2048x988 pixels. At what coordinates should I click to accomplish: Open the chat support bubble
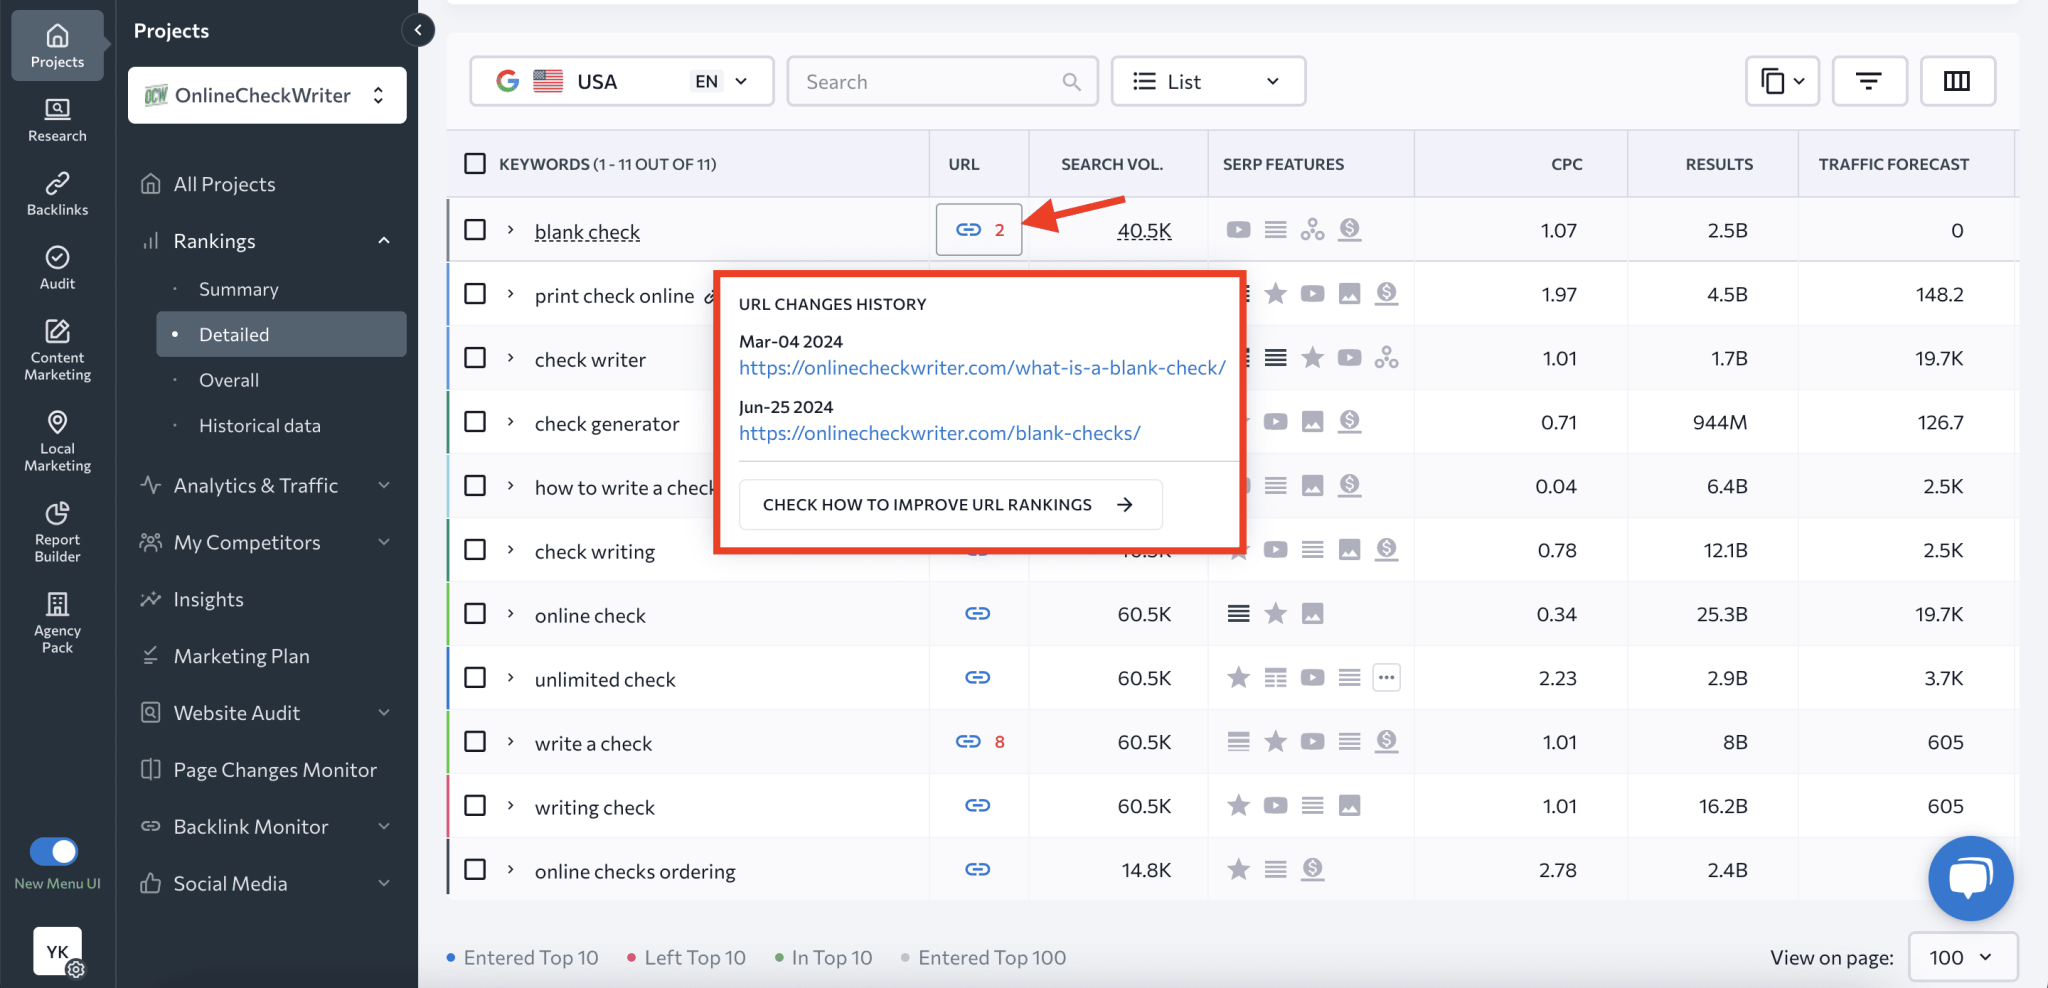click(1969, 878)
